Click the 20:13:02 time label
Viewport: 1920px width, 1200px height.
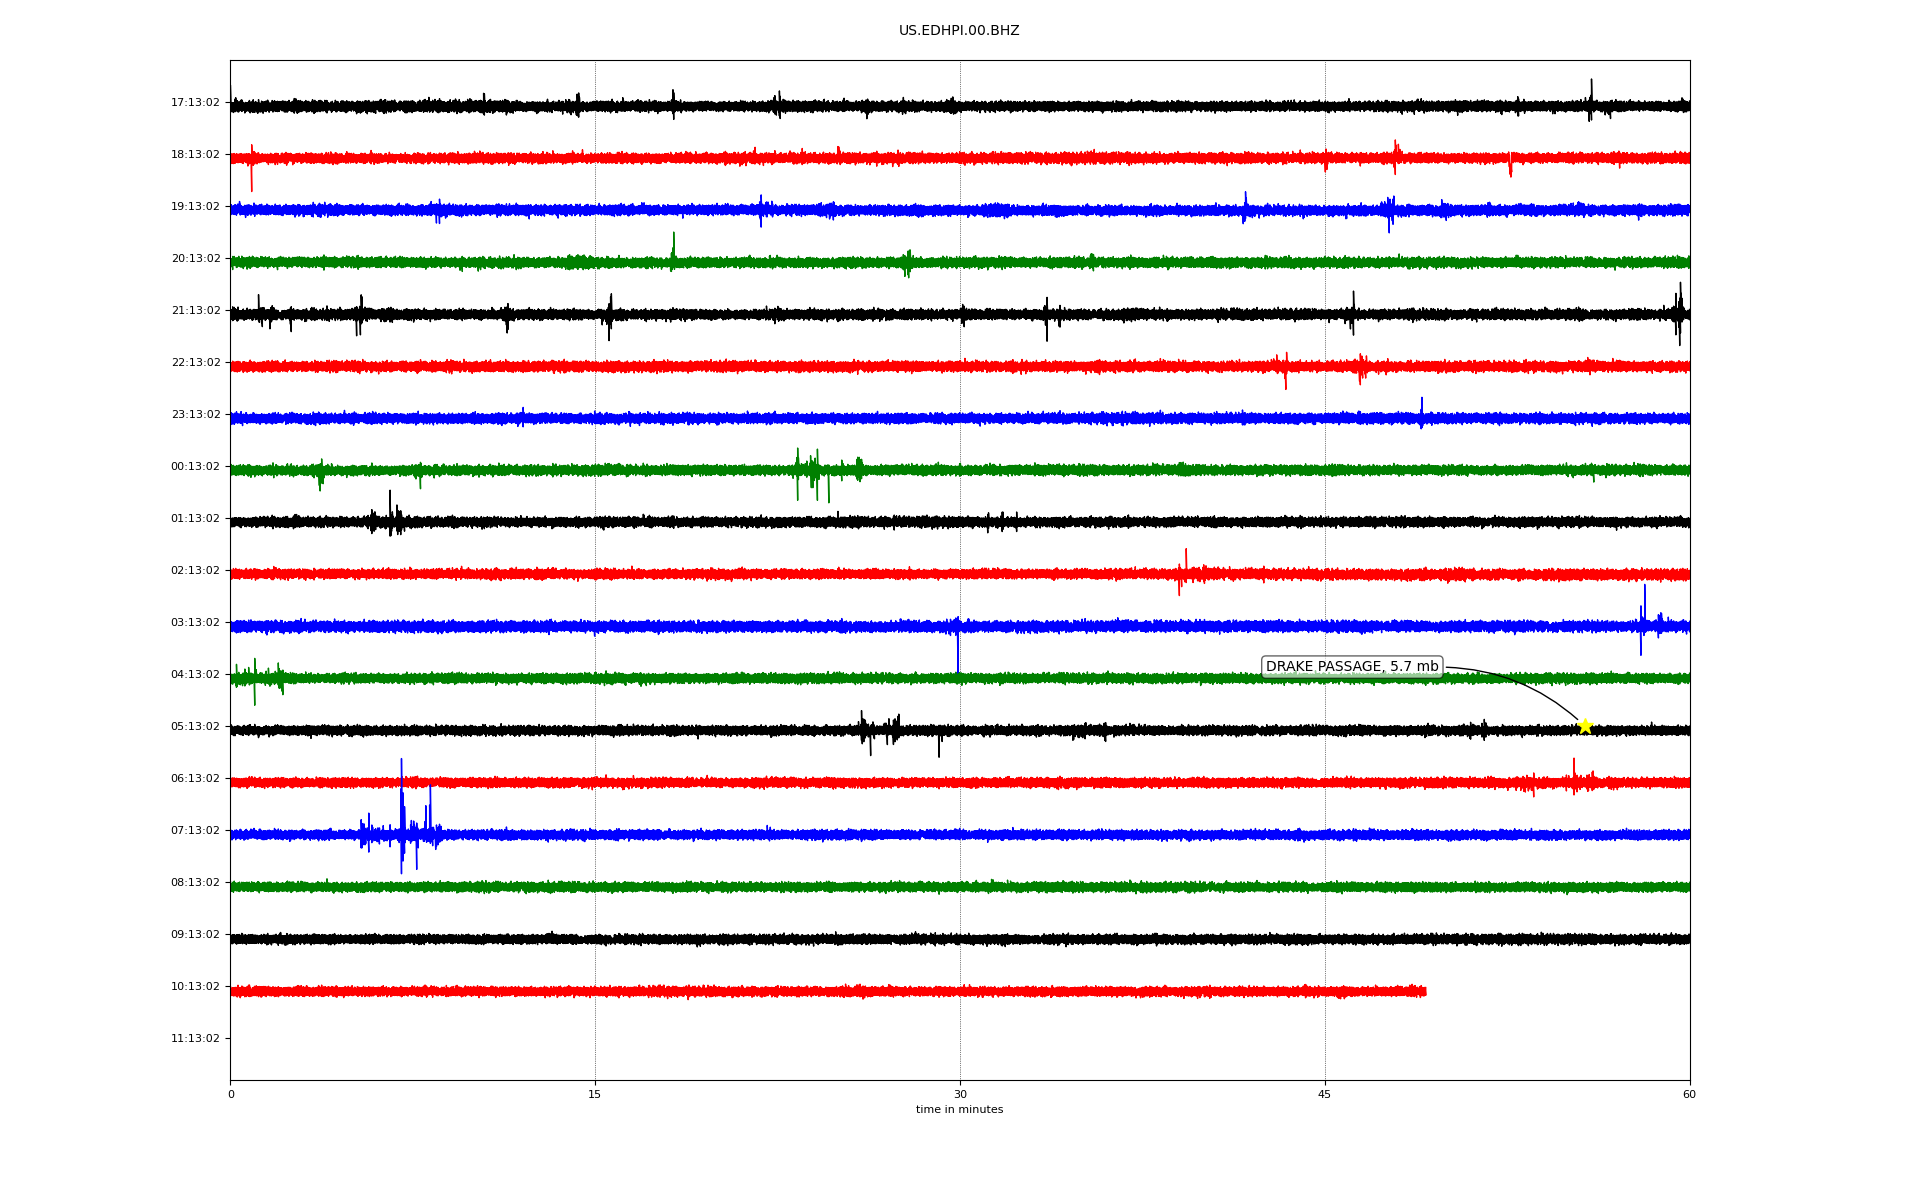pos(195,258)
